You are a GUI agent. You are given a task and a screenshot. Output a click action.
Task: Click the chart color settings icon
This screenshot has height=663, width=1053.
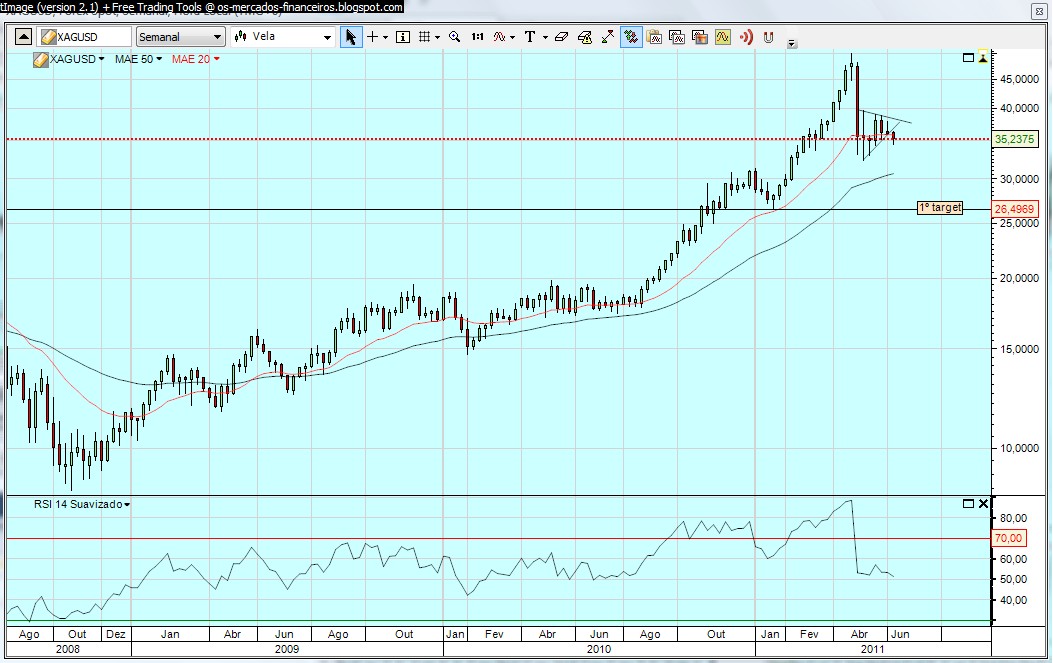pyautogui.click(x=700, y=37)
